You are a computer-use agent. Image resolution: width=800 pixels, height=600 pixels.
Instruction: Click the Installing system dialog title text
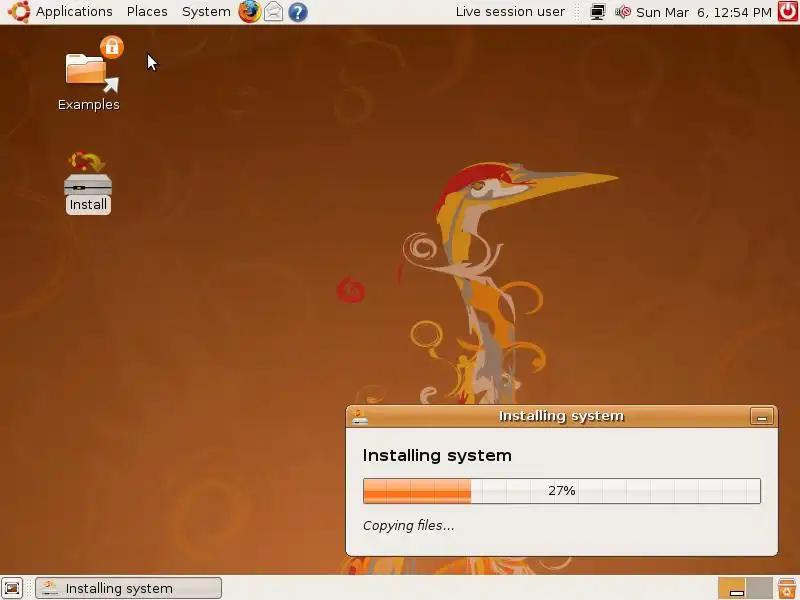coord(561,416)
